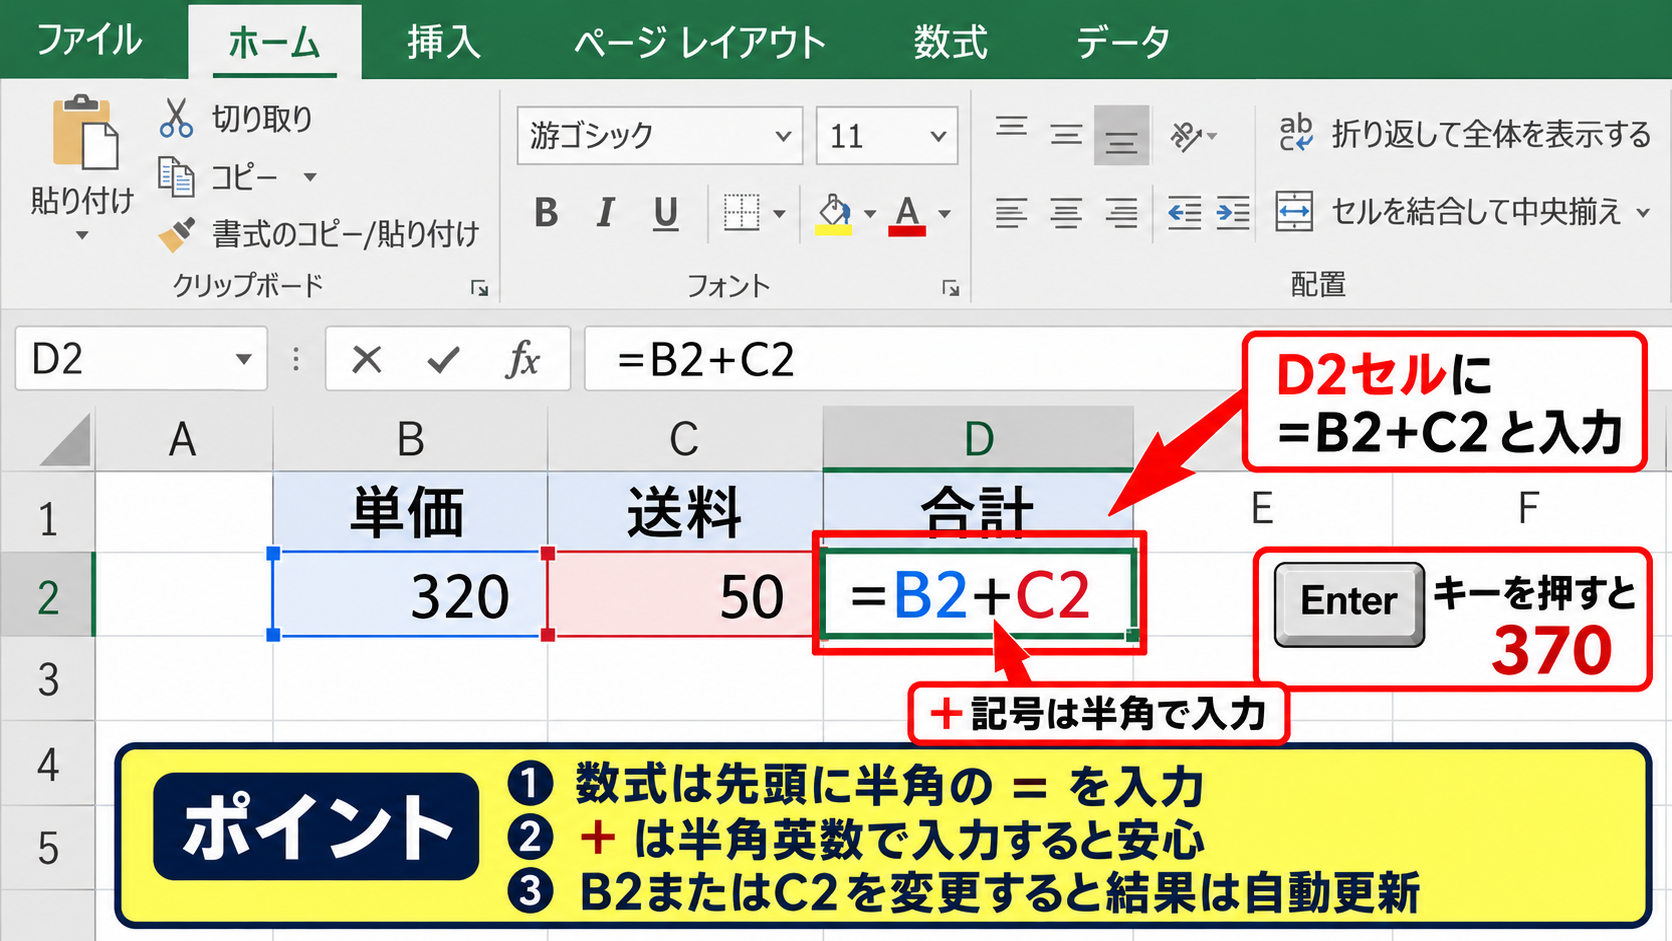Toggle Bold formatting

click(546, 212)
